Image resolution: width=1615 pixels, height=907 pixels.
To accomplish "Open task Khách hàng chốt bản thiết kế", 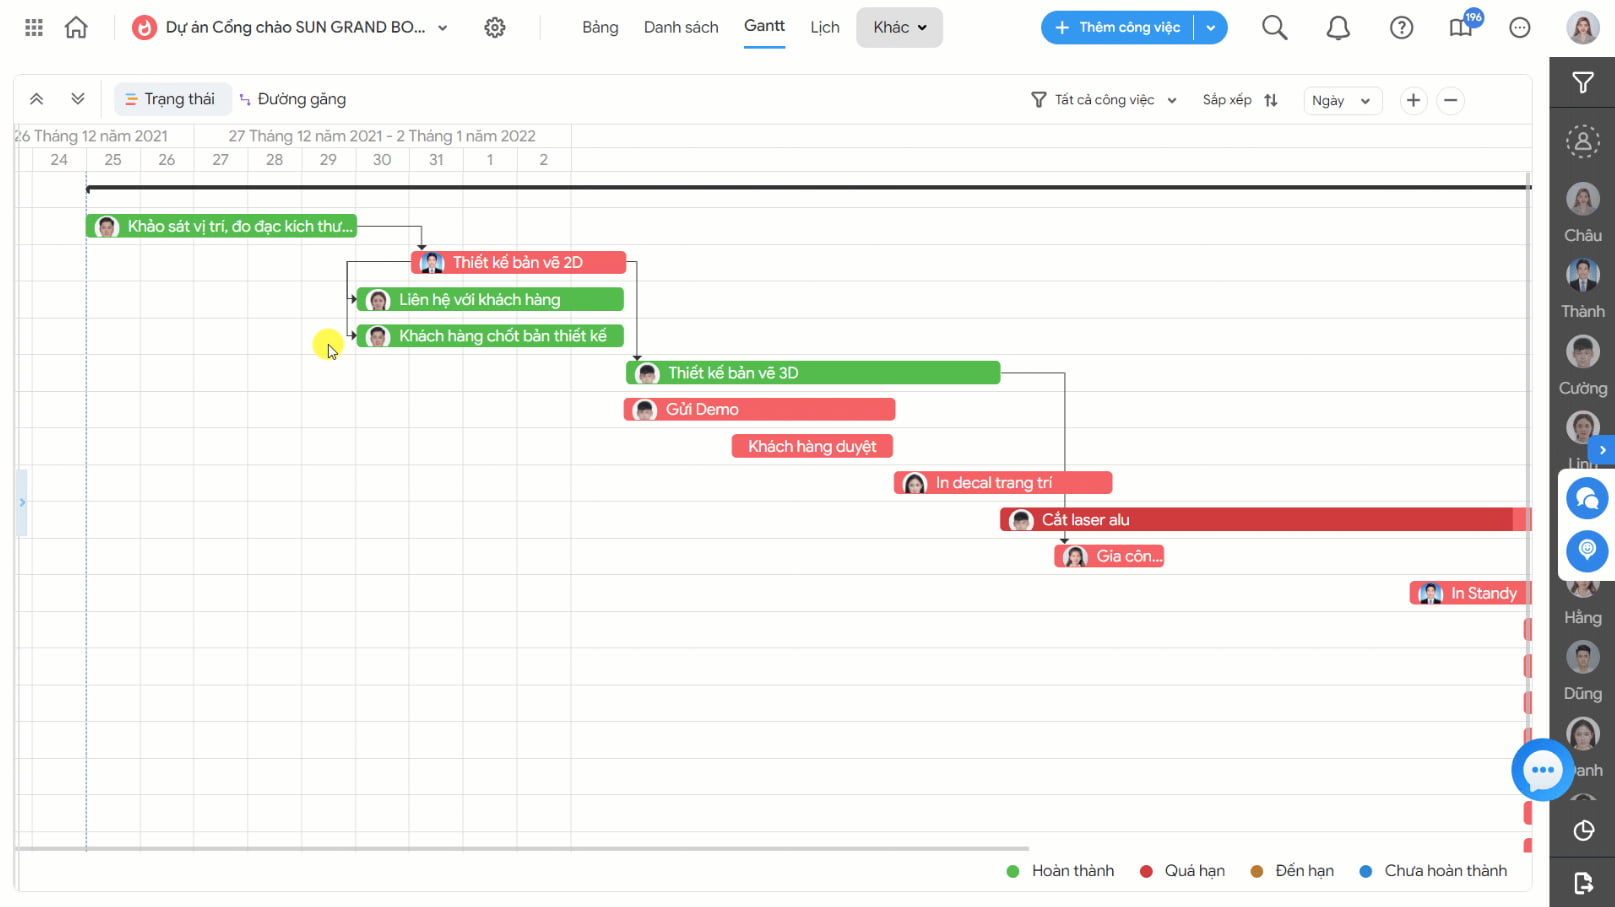I will pyautogui.click(x=490, y=336).
